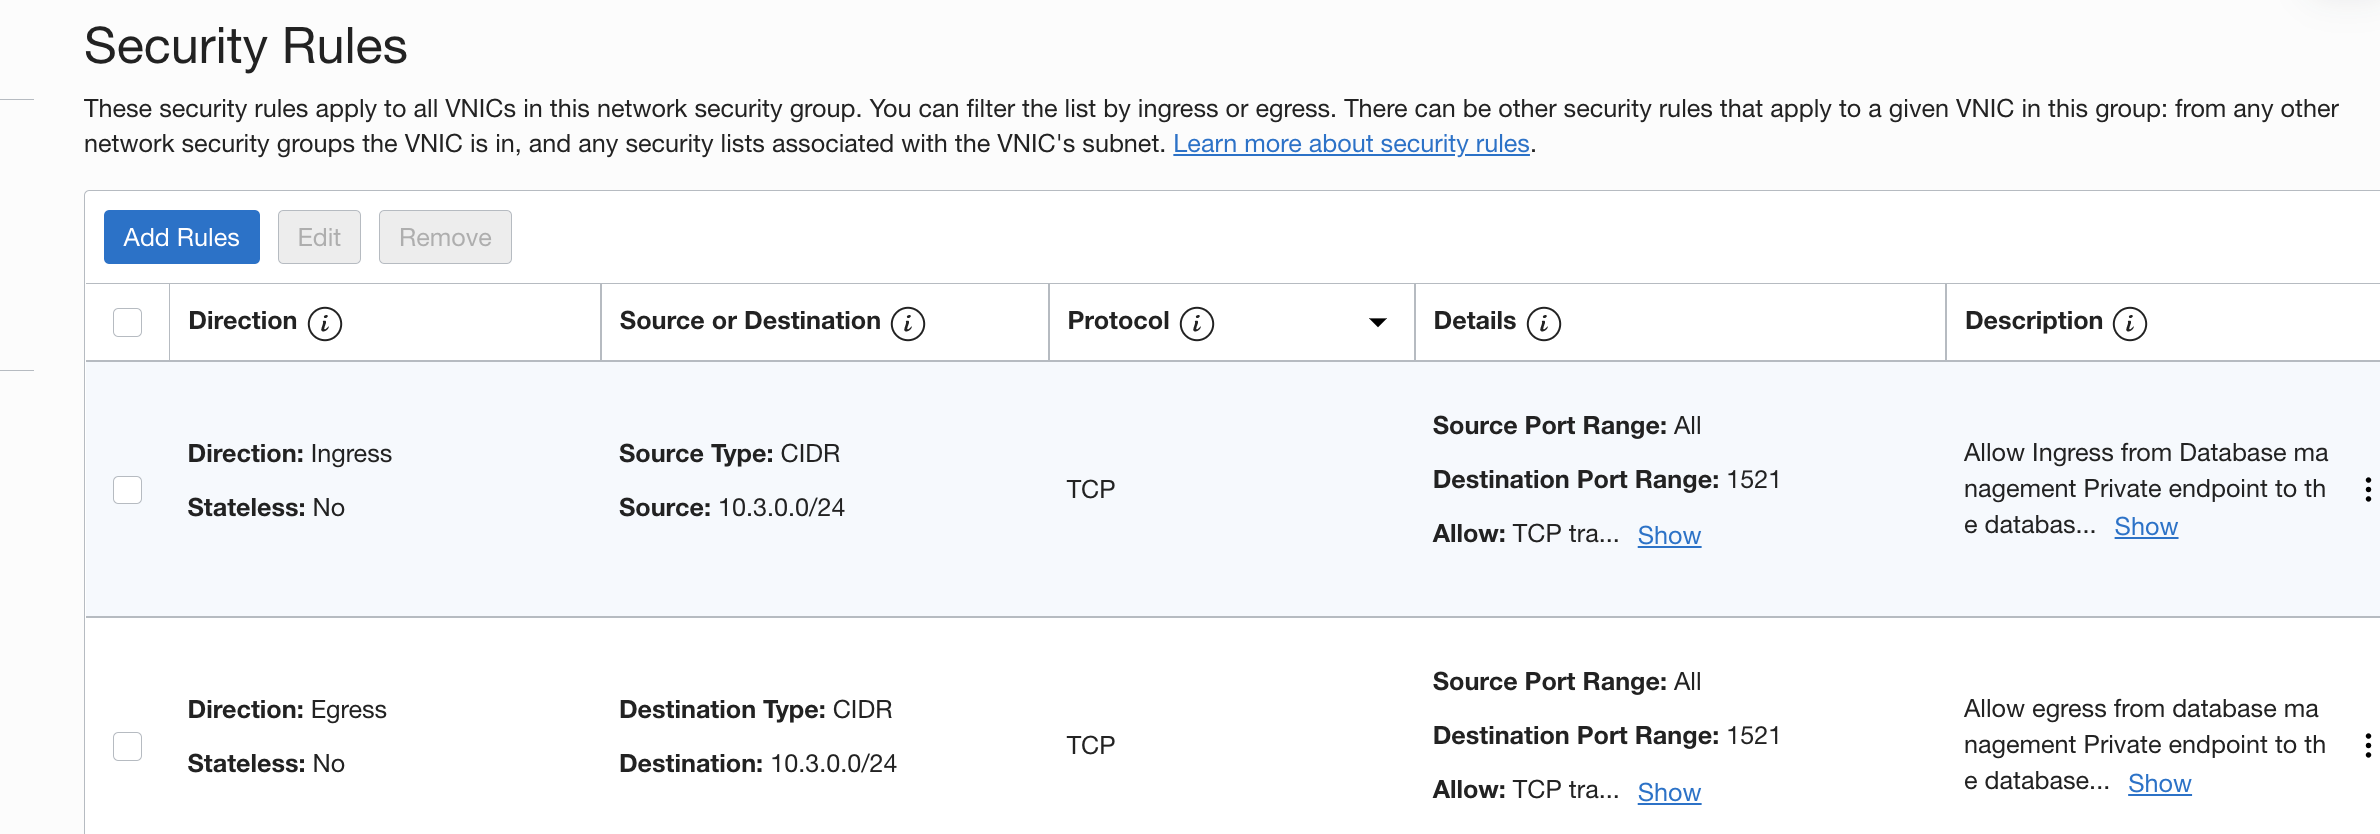Image resolution: width=2380 pixels, height=834 pixels.
Task: Select the Ingress rule checkbox
Action: pos(128,489)
